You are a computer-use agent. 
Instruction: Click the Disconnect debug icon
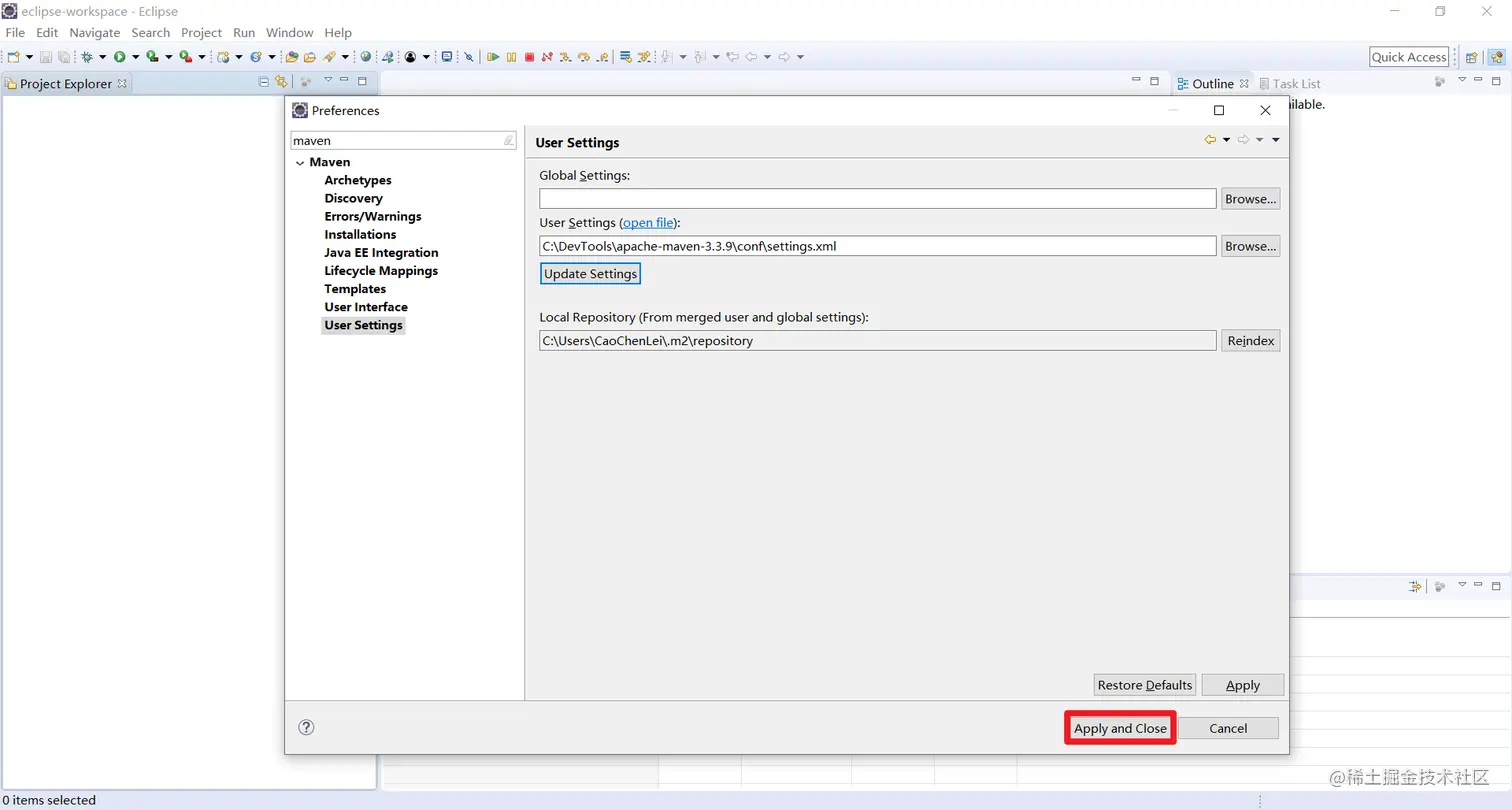pos(547,57)
